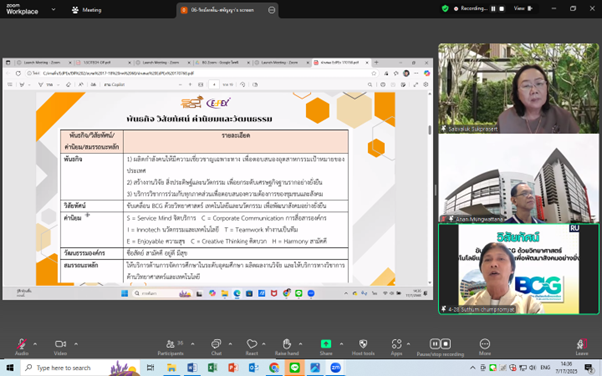
Task: Click the favorites star in shared address bar
Action: click(x=374, y=73)
